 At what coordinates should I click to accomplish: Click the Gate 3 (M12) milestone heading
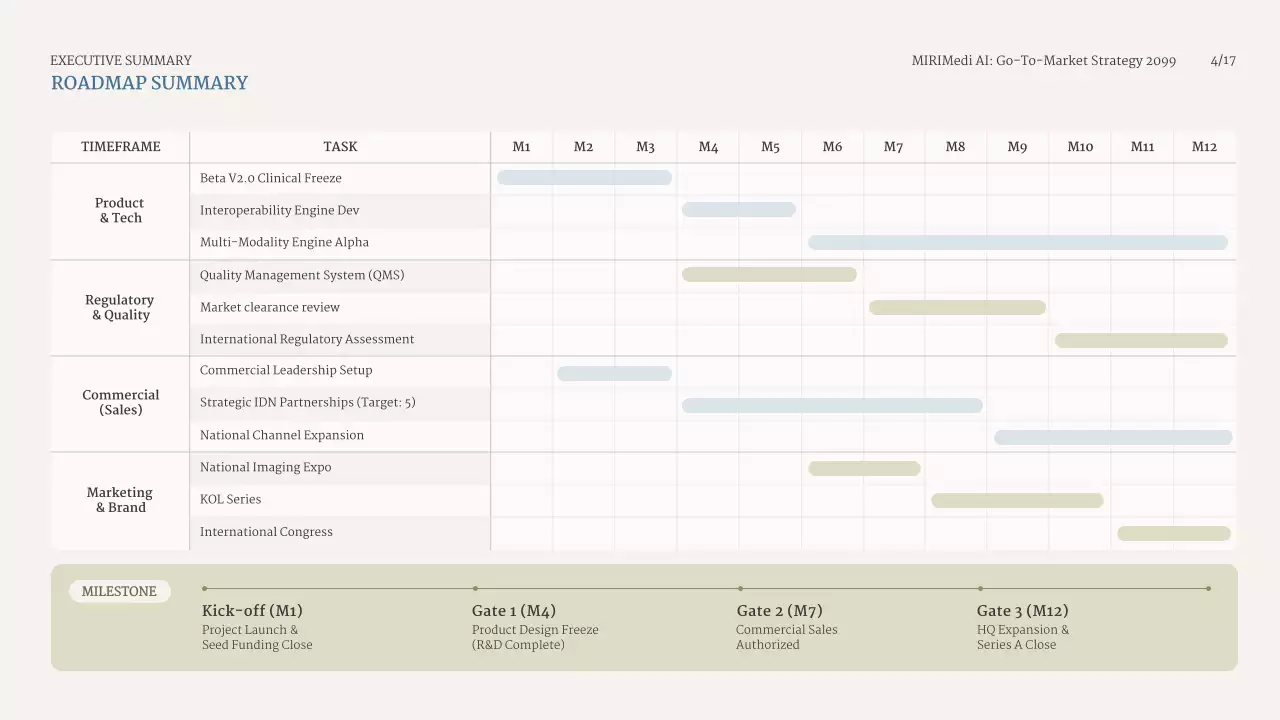(1022, 611)
